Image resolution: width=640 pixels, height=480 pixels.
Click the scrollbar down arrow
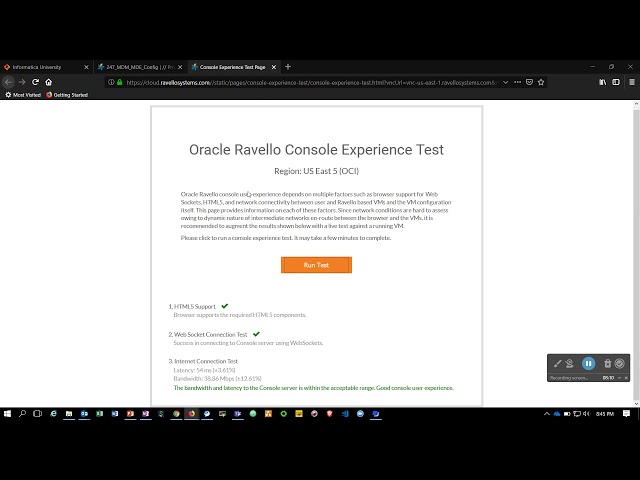636,403
